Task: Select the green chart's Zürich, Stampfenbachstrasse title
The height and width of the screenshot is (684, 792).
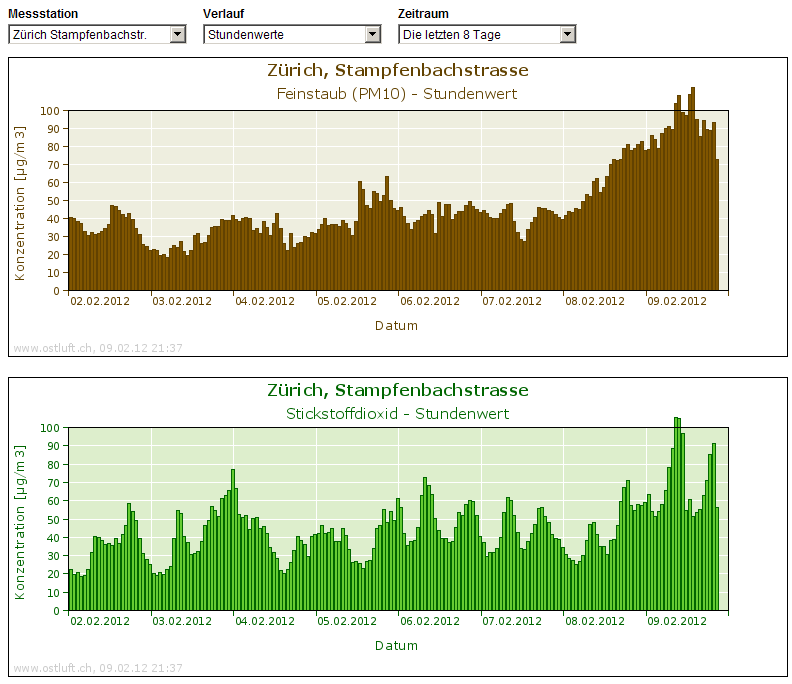Action: coord(397,390)
